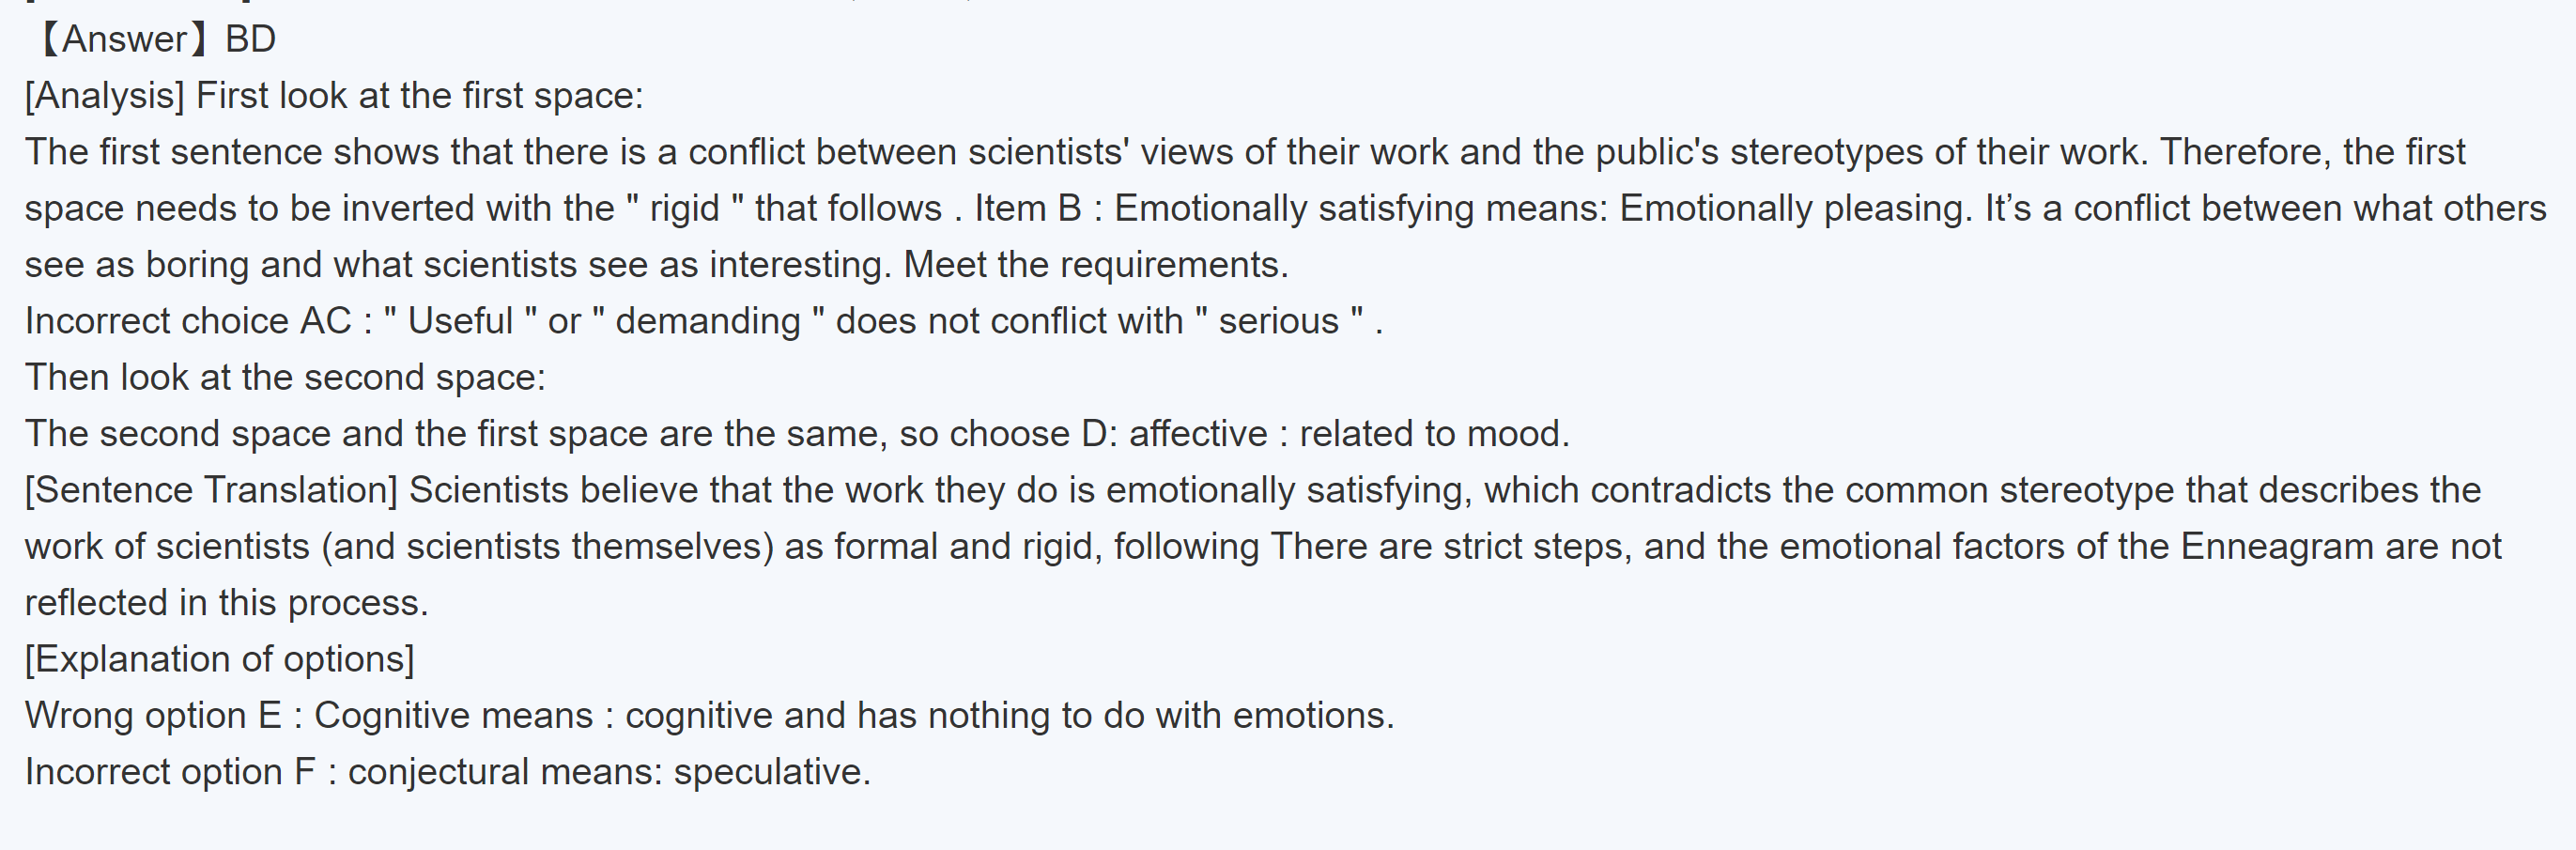Click the "Item B" text
This screenshot has height=850, width=2576.
click(x=1028, y=209)
